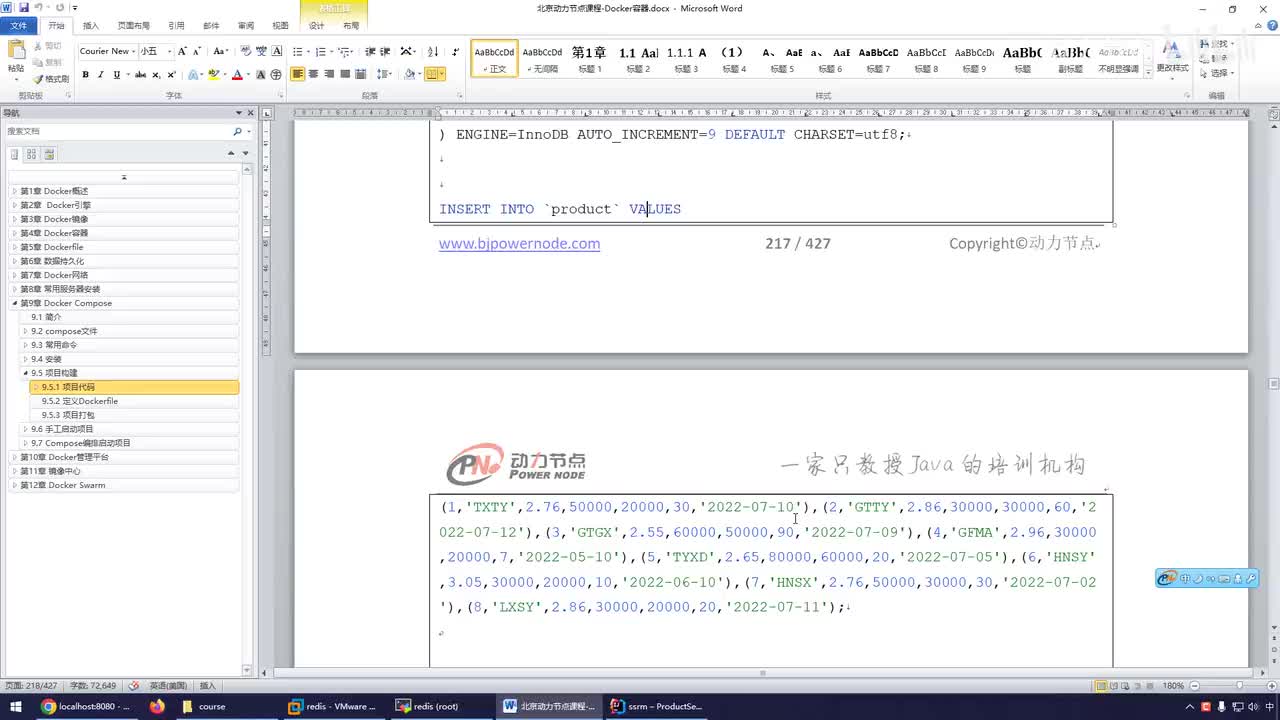The image size is (1280, 720).
Task: Open the 文件 (File) tab
Action: (x=18, y=26)
